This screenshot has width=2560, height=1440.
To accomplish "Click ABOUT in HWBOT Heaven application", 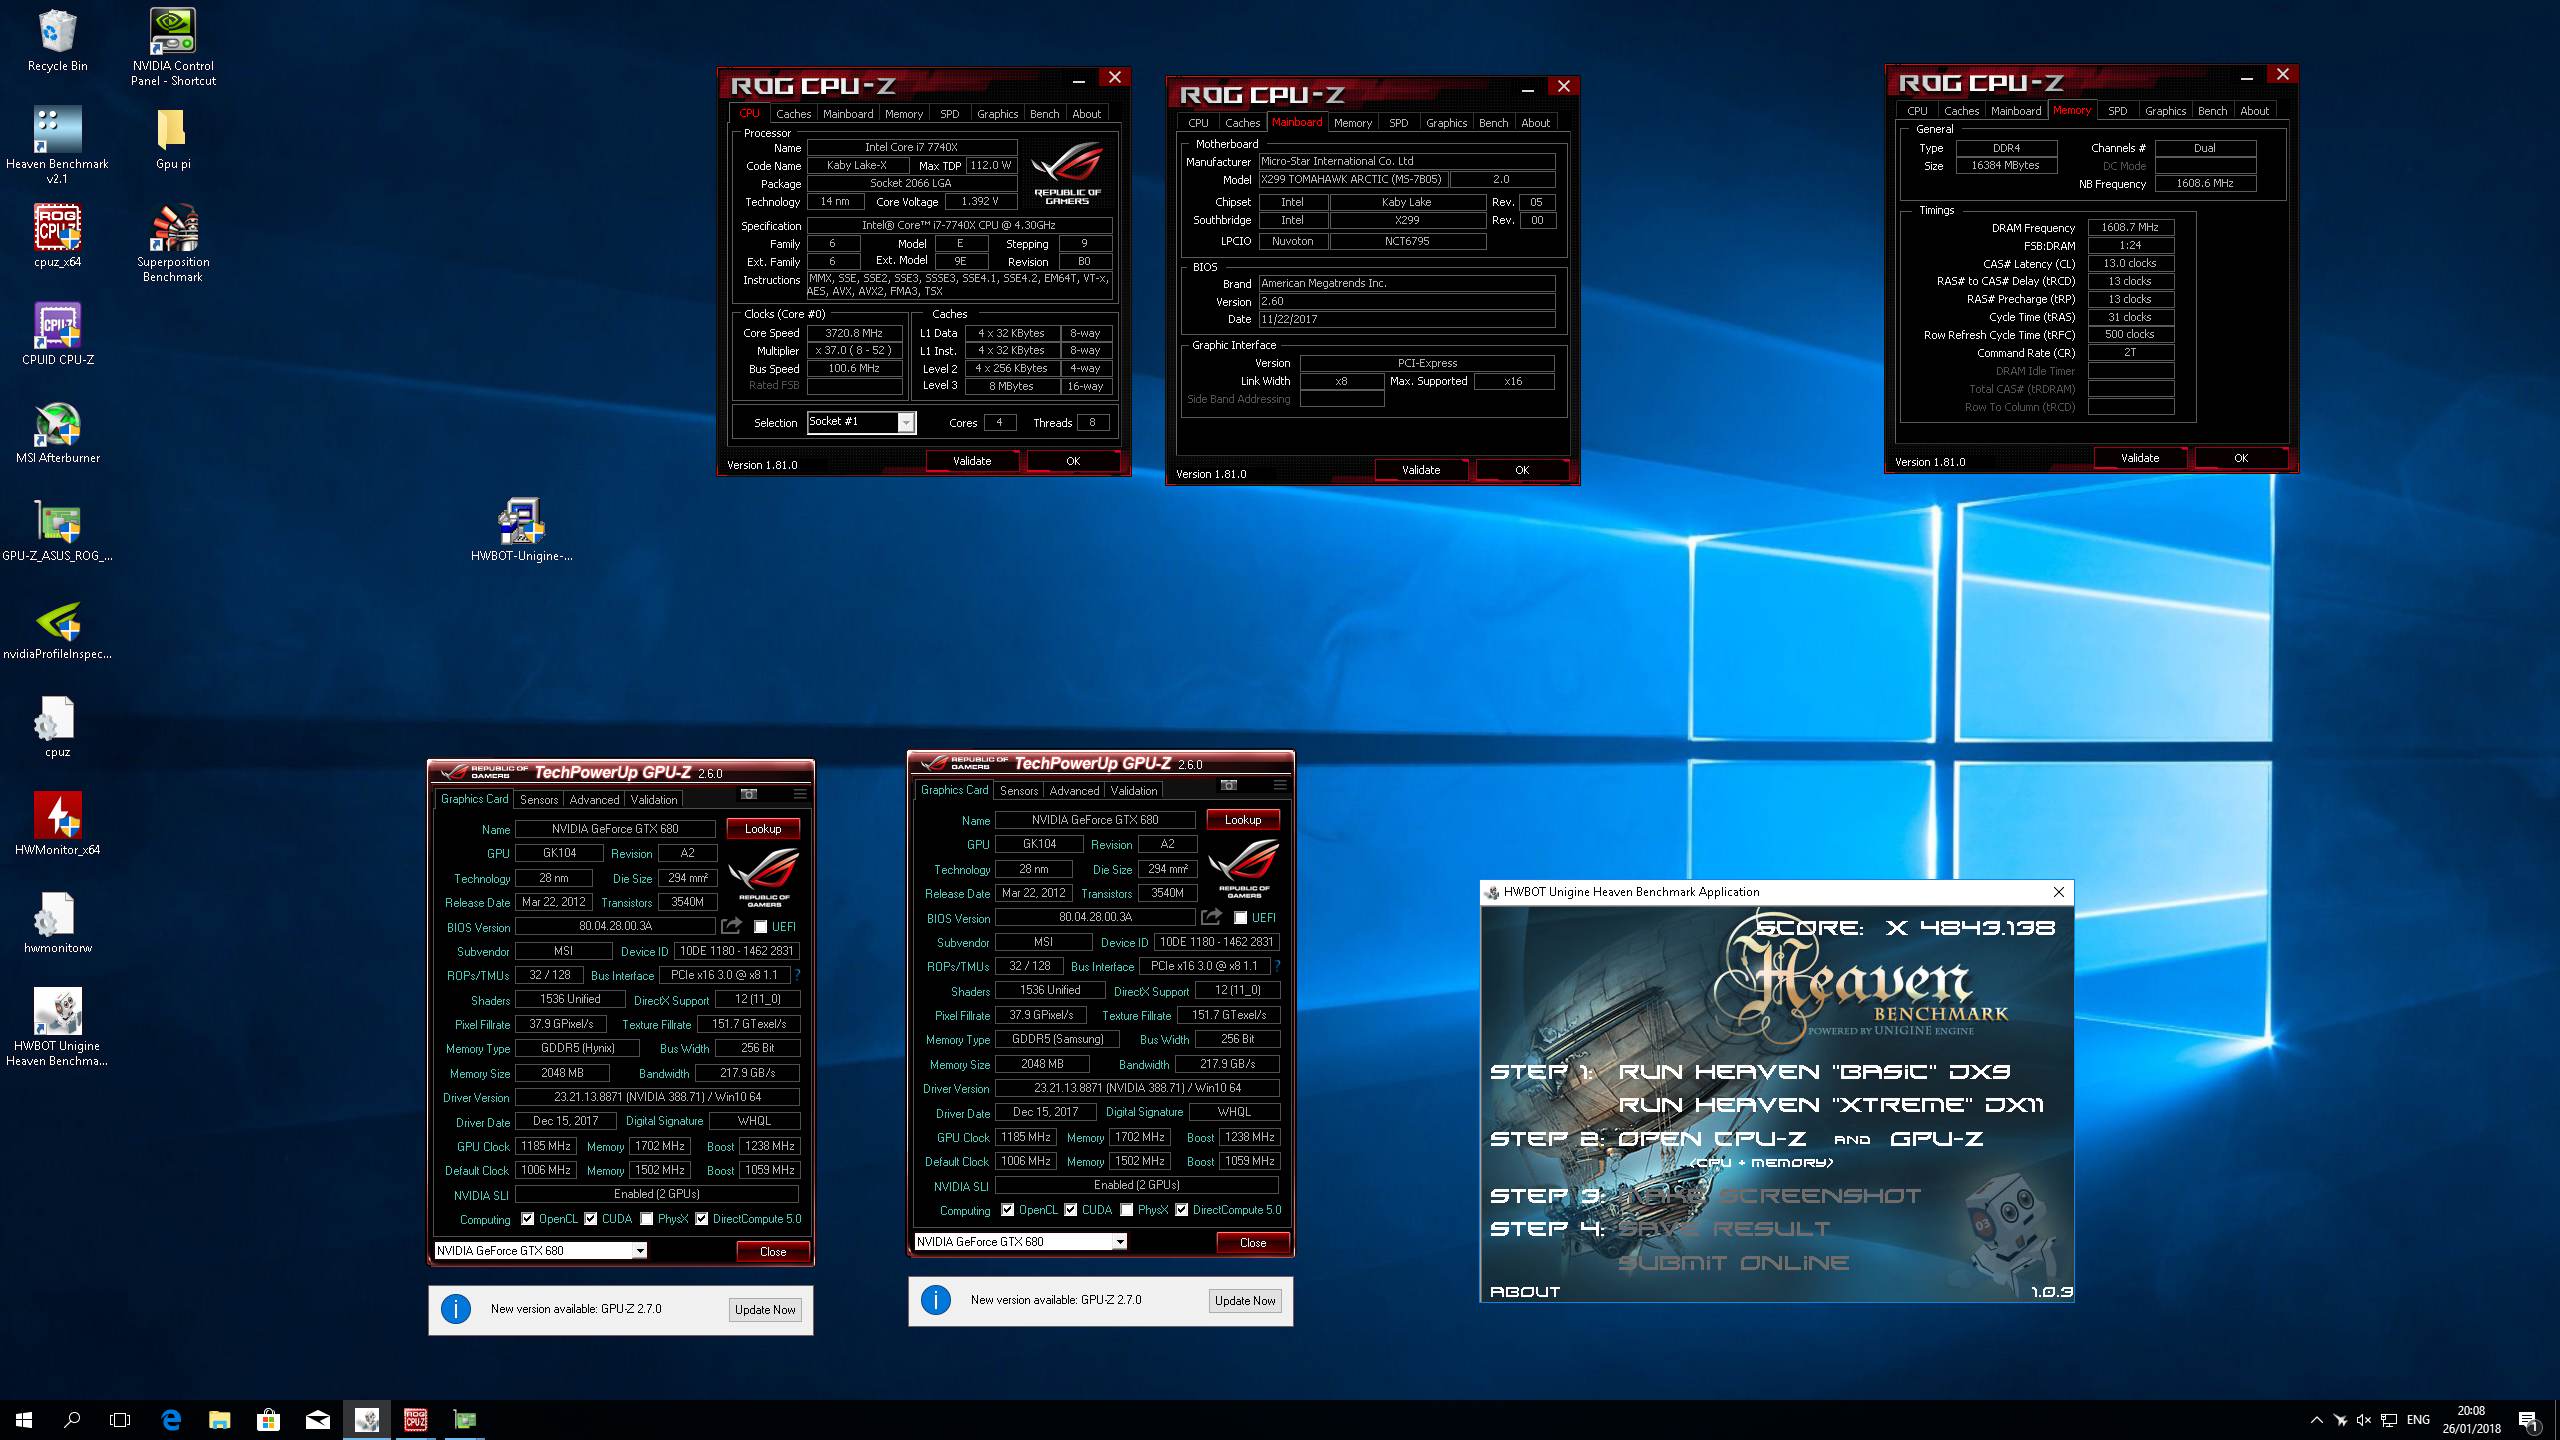I will coord(1525,1292).
